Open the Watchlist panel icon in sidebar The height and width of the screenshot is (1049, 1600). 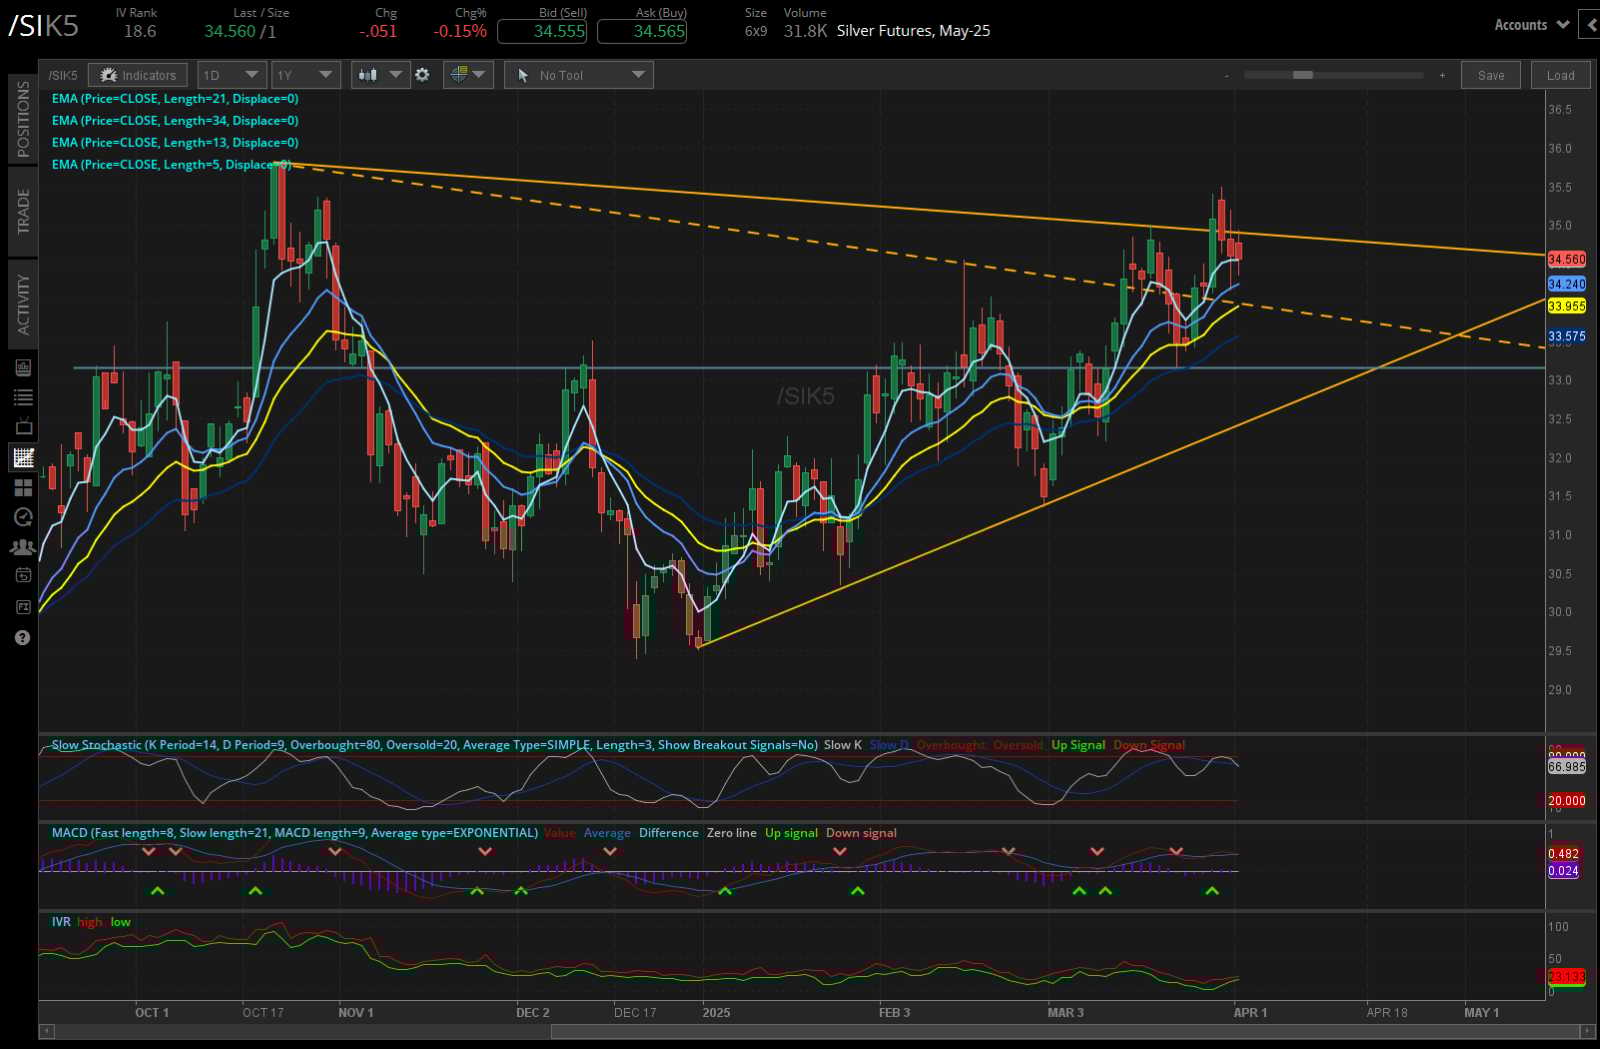[x=23, y=396]
